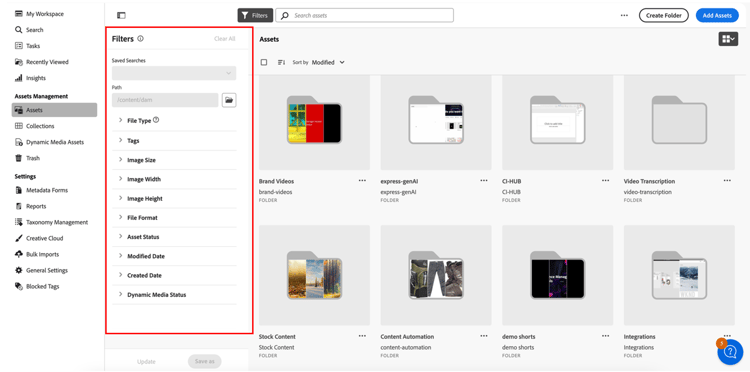750x372 pixels.
Task: Click the Add Assets button
Action: pyautogui.click(x=717, y=15)
